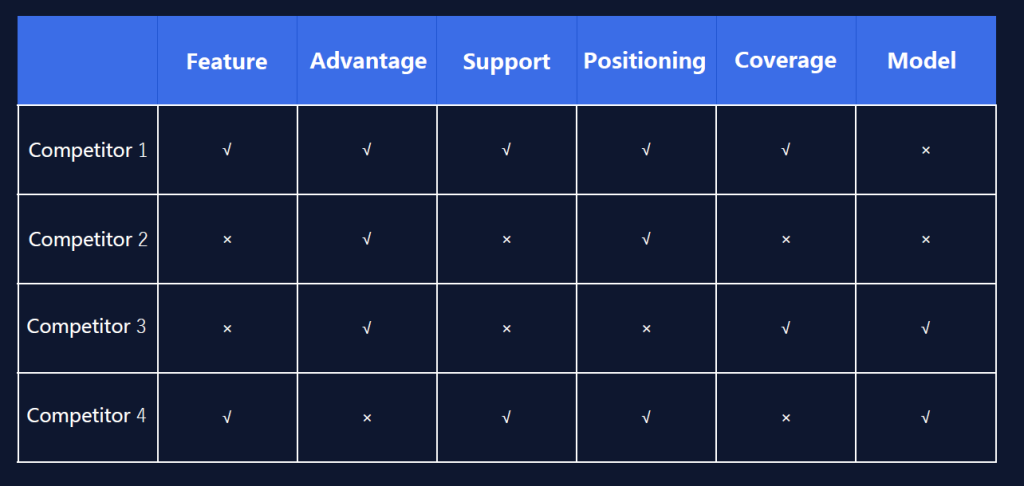This screenshot has width=1024, height=486.
Task: Click the Positioning column header
Action: click(645, 61)
